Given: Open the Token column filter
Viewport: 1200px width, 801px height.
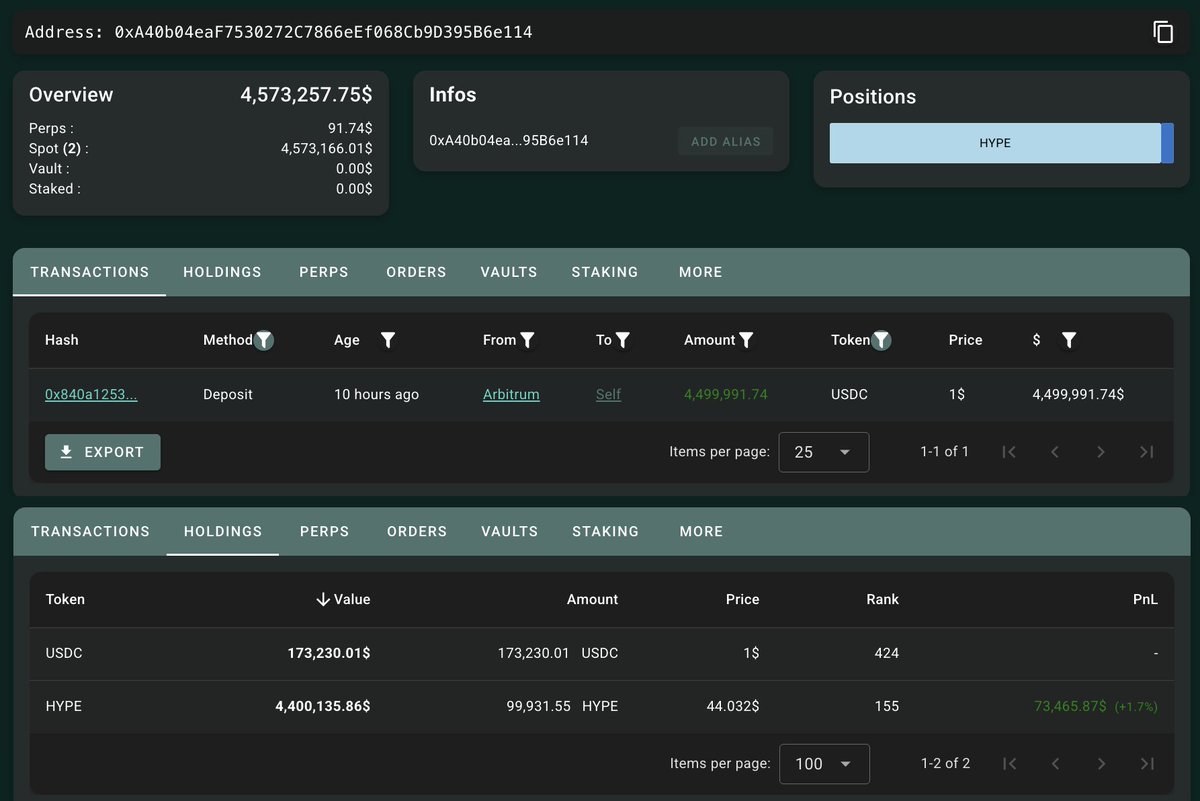Looking at the screenshot, I should click(x=881, y=340).
